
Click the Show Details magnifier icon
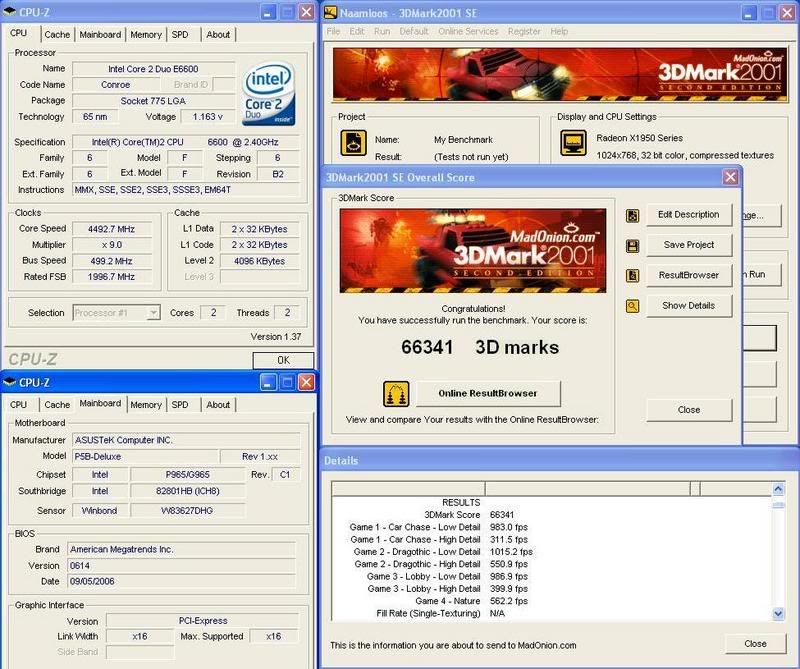632,306
